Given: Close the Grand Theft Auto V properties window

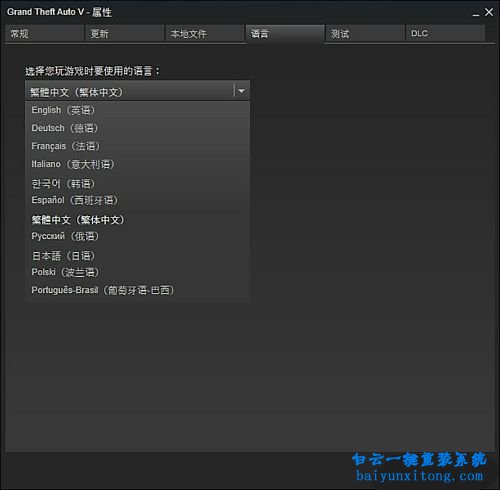Looking at the screenshot, I should (x=489, y=12).
